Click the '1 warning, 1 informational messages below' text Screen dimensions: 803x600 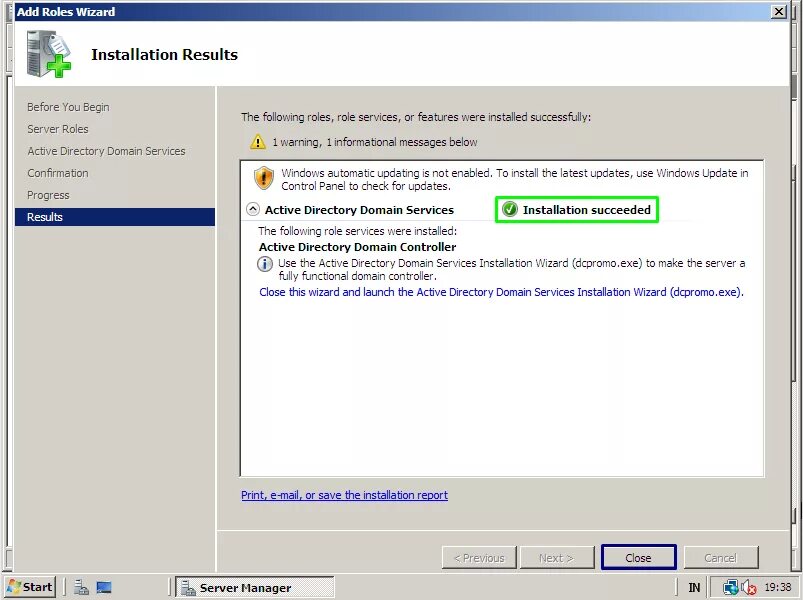[375, 142]
